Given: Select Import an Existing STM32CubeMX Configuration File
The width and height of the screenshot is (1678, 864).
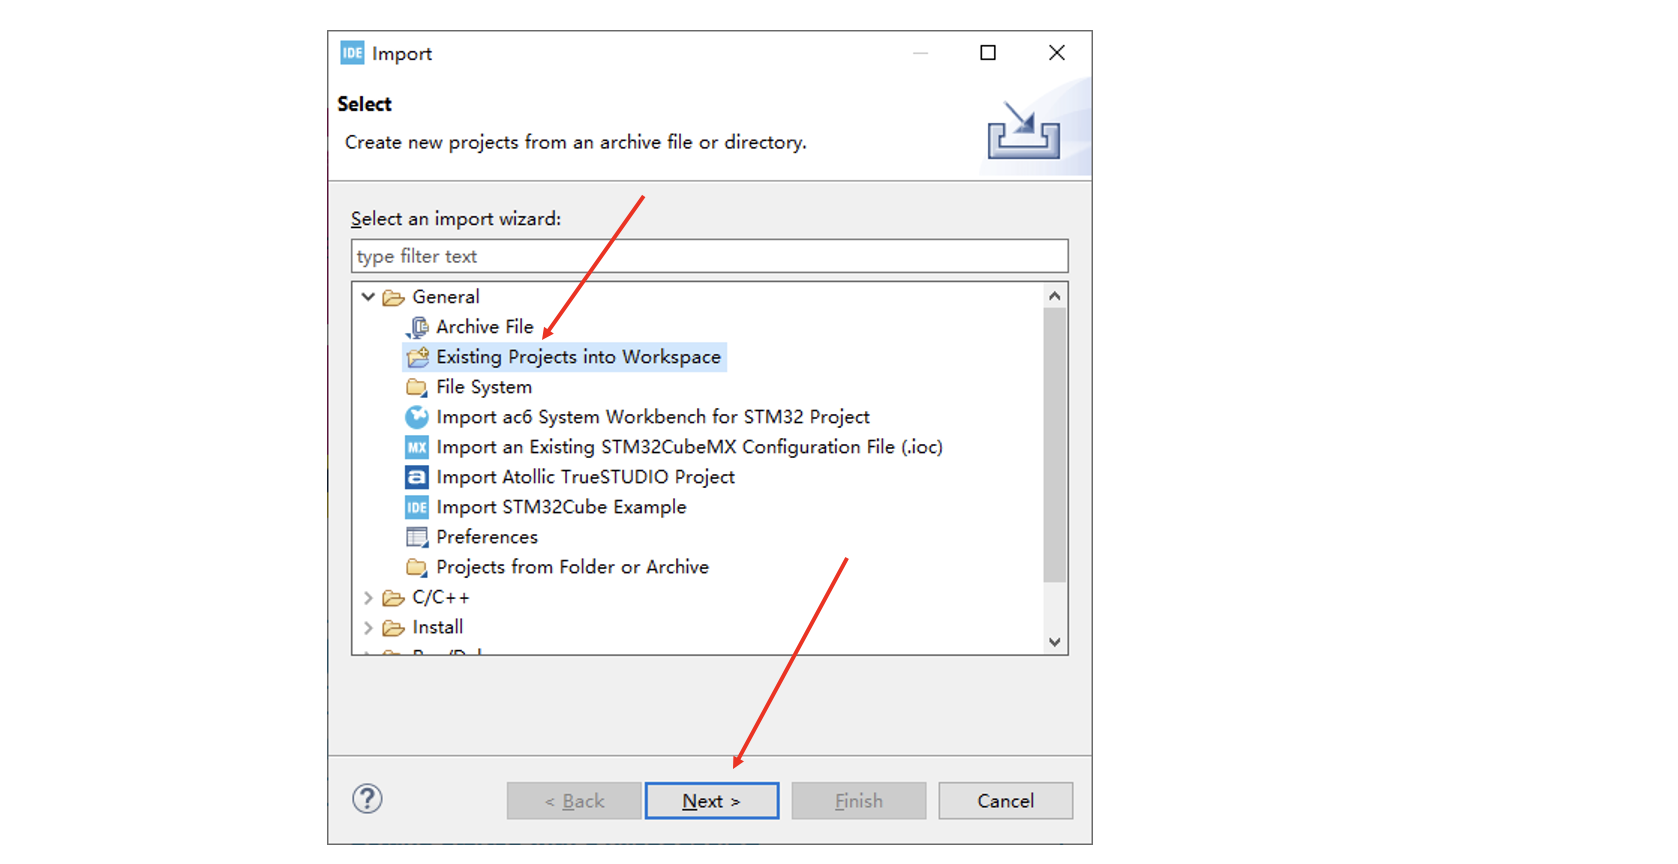Looking at the screenshot, I should pos(689,447).
